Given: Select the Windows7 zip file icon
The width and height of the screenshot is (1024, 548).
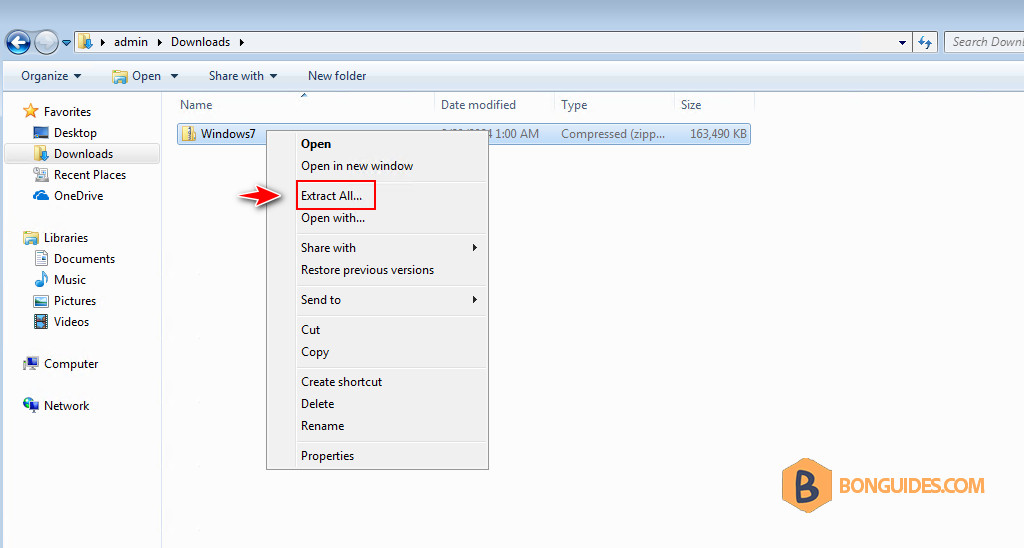Looking at the screenshot, I should click(x=189, y=134).
